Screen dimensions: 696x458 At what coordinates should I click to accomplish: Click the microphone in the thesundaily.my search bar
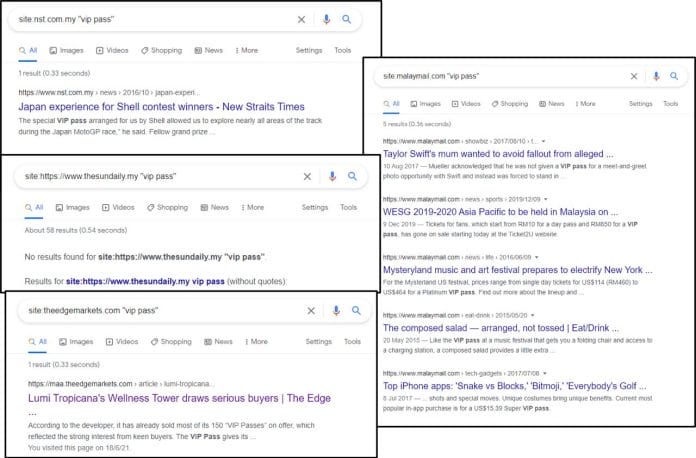click(331, 176)
